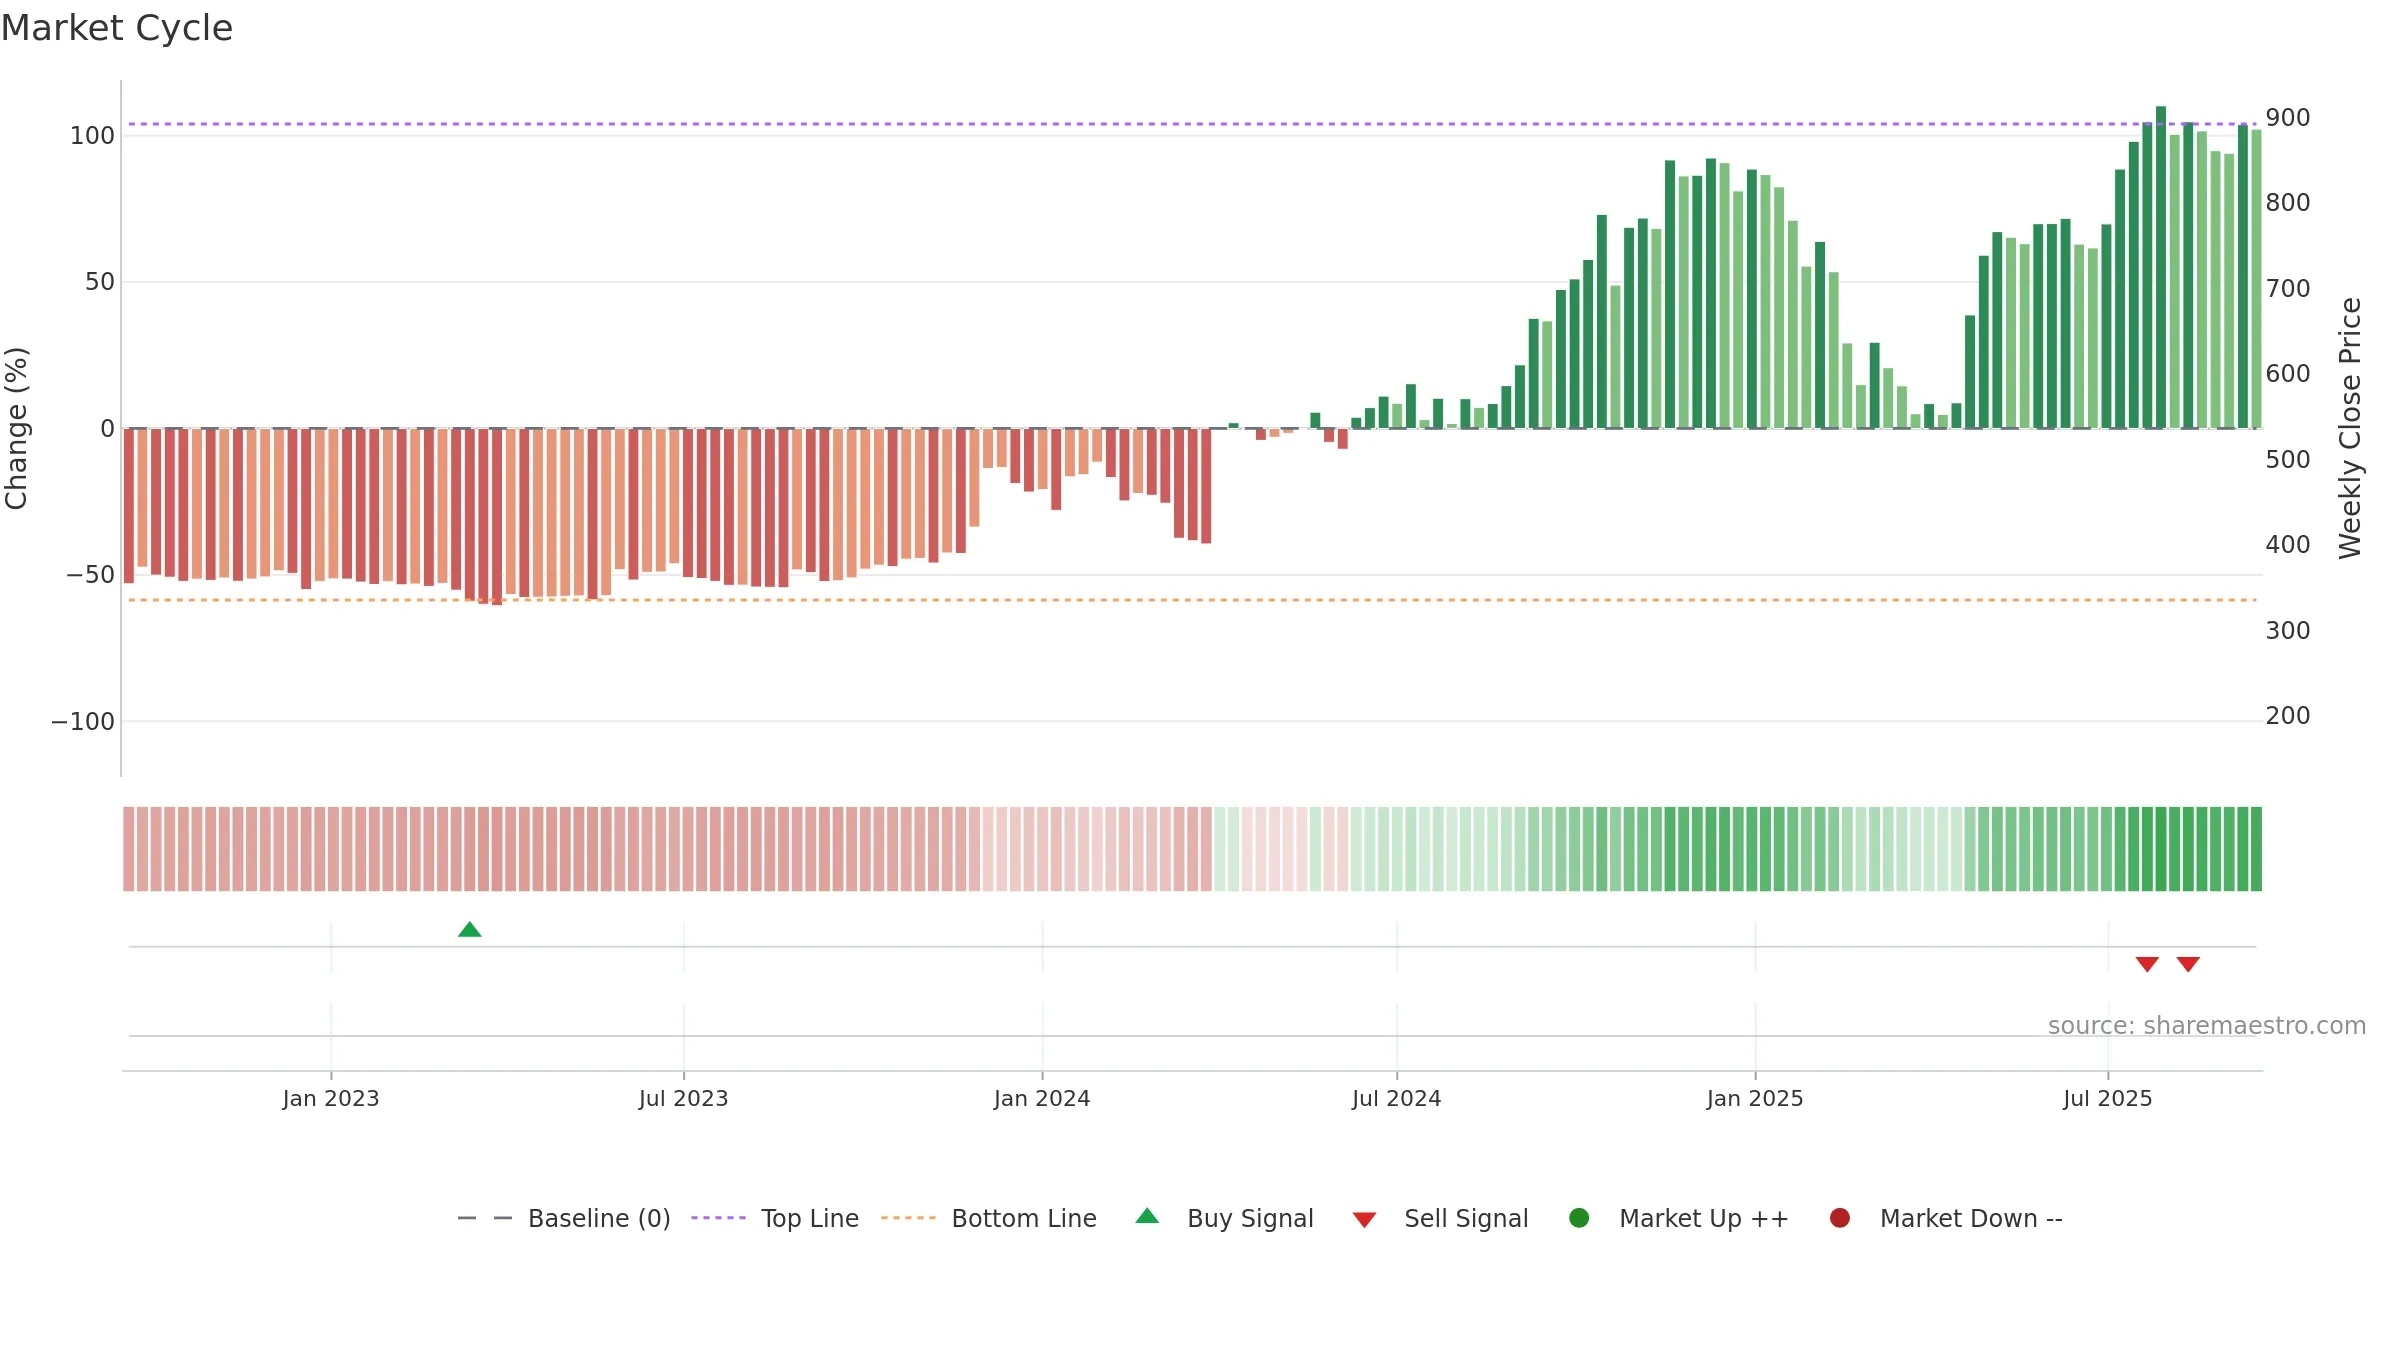Viewport: 2400px width, 1350px height.
Task: Click the source: sharemaestro.com text
Action: coord(2207,1026)
